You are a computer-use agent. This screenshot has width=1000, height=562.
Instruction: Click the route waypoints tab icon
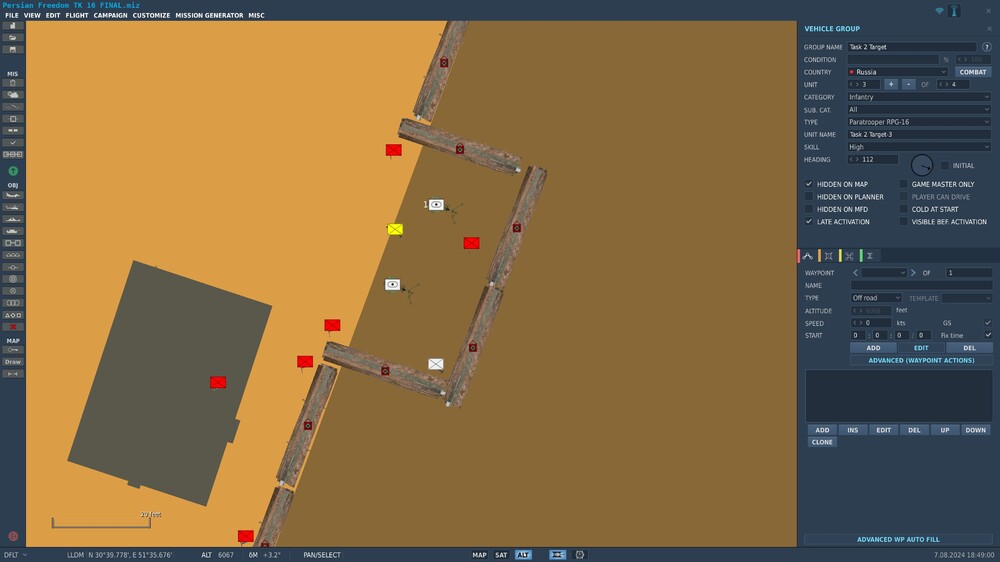808,256
